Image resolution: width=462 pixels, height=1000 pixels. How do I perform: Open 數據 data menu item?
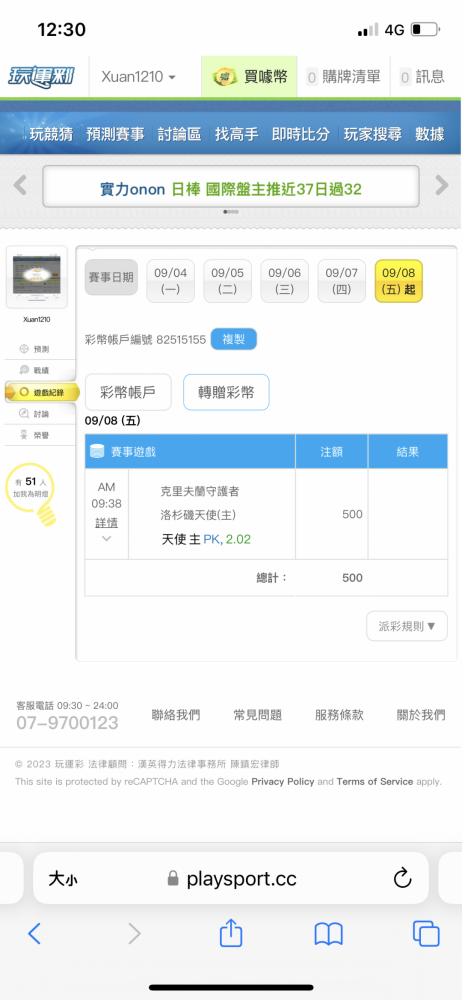tap(429, 135)
